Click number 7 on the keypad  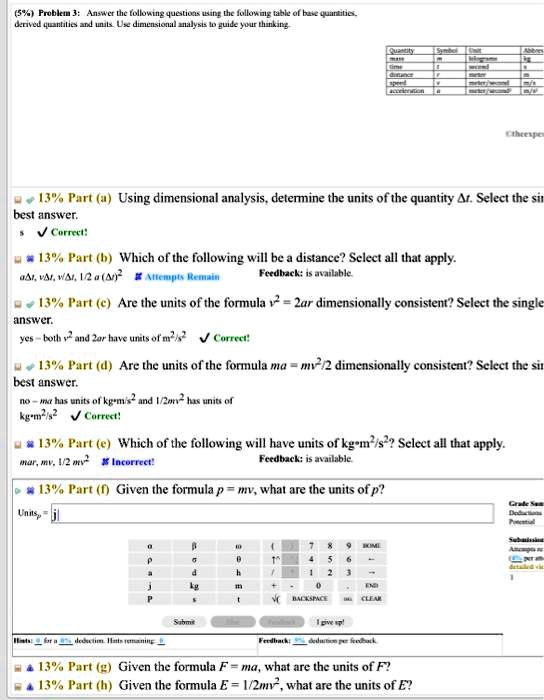311,546
